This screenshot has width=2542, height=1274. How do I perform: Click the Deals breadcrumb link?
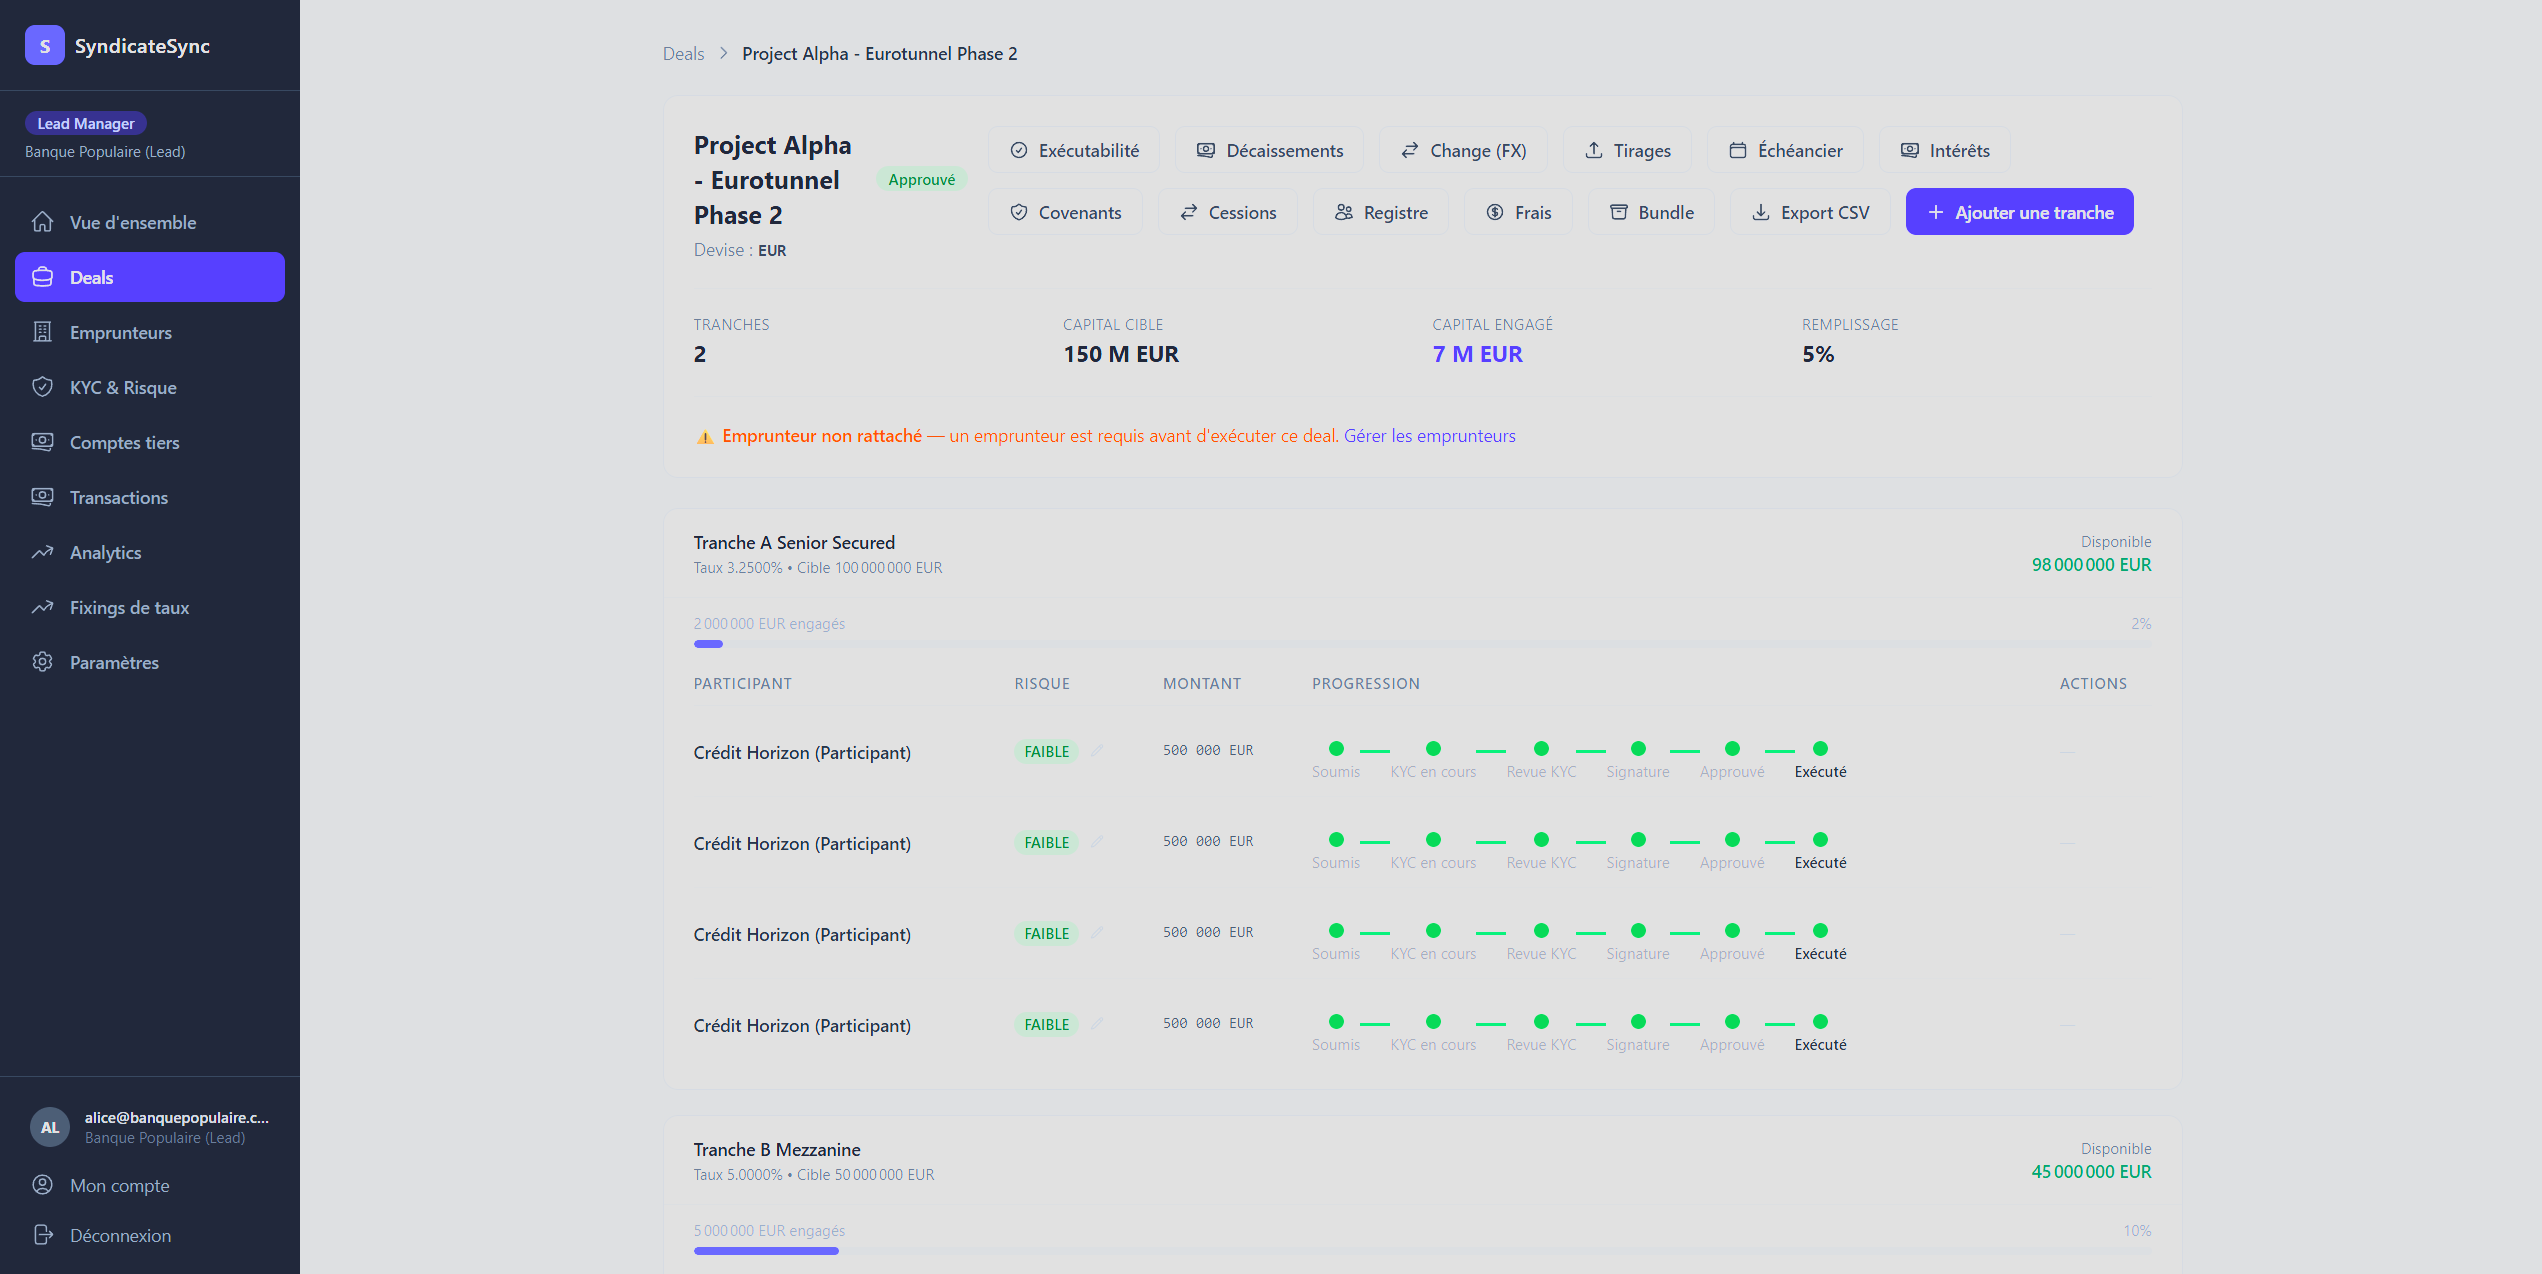point(683,54)
